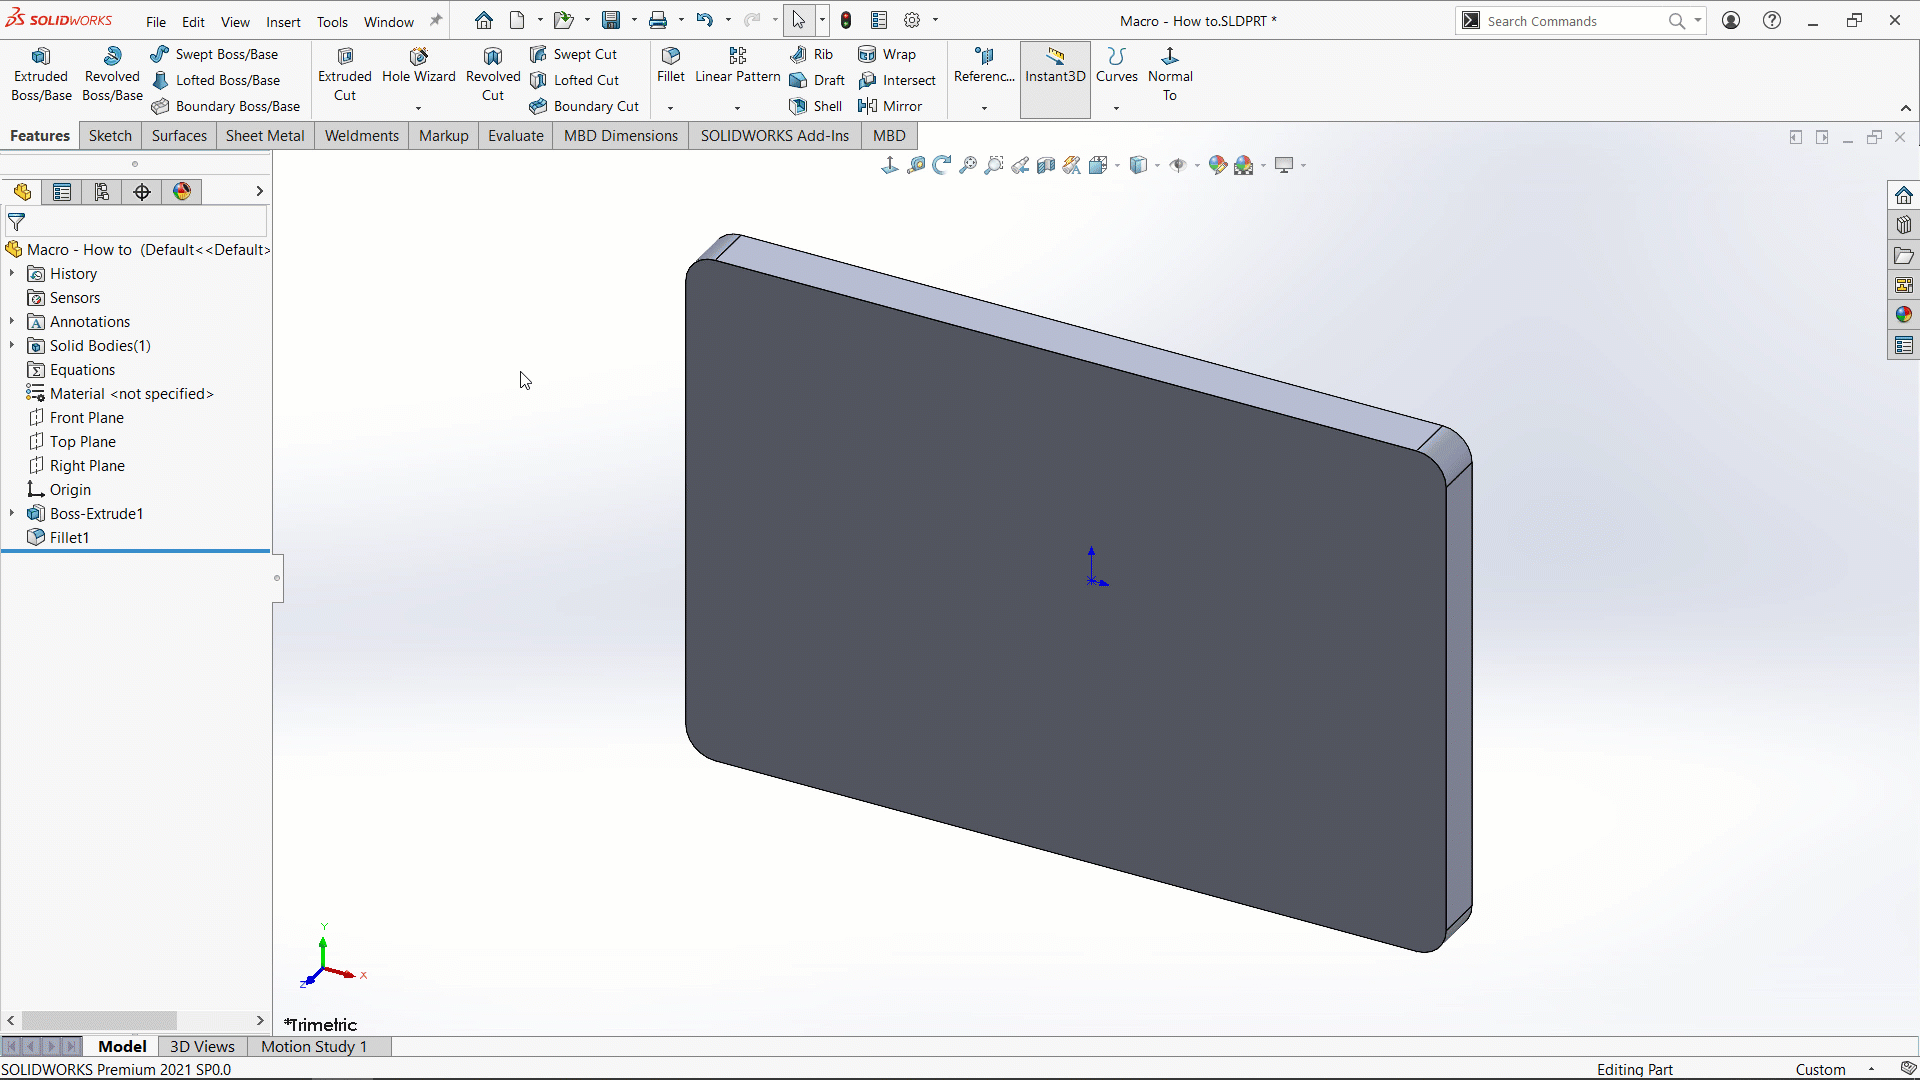Click the FeatureManager filter field
This screenshot has height=1080, width=1920.
(x=136, y=222)
